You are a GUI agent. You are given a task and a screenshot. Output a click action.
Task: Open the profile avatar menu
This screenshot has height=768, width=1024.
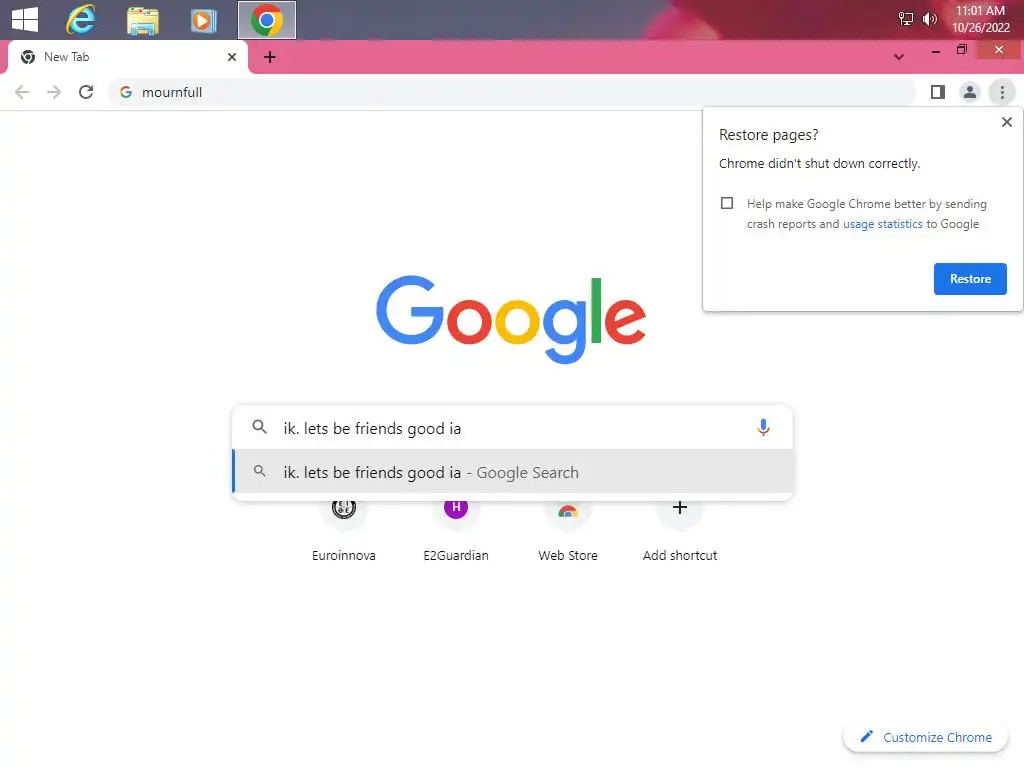pyautogui.click(x=970, y=92)
